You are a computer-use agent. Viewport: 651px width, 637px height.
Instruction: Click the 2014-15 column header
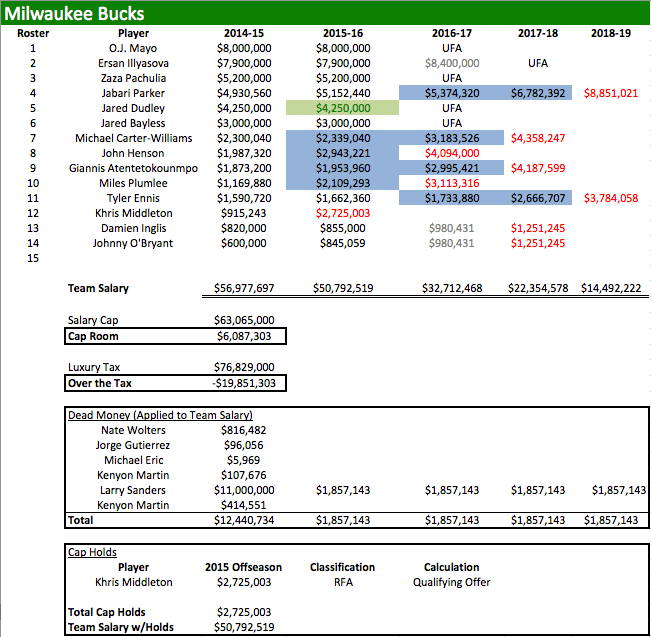pyautogui.click(x=244, y=33)
